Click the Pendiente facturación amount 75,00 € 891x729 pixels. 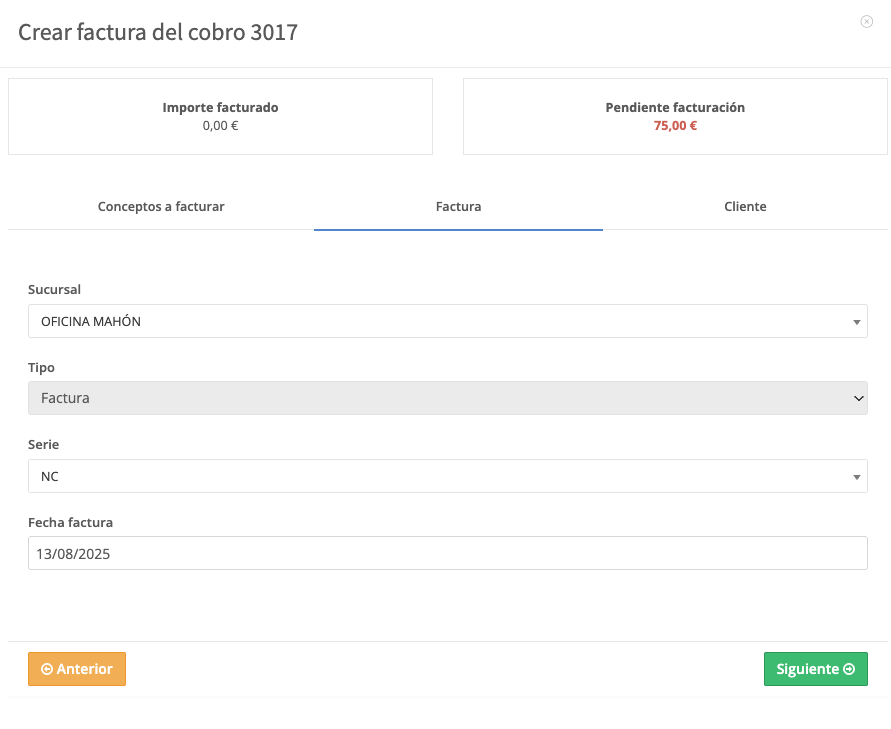pos(675,126)
